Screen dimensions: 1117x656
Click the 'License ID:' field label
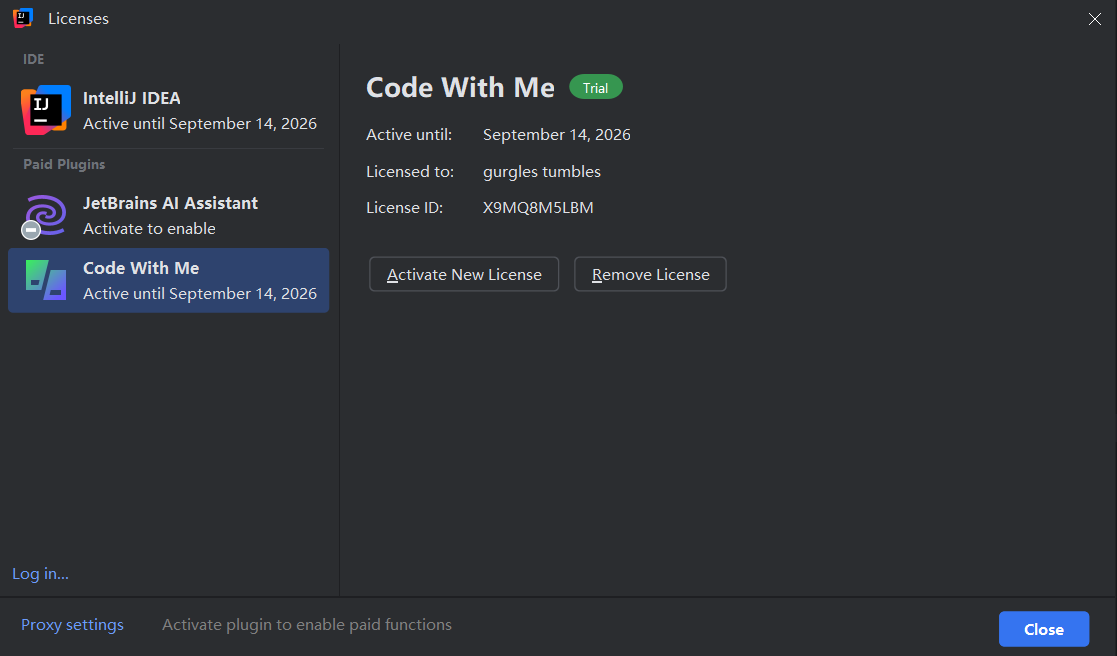pos(405,207)
